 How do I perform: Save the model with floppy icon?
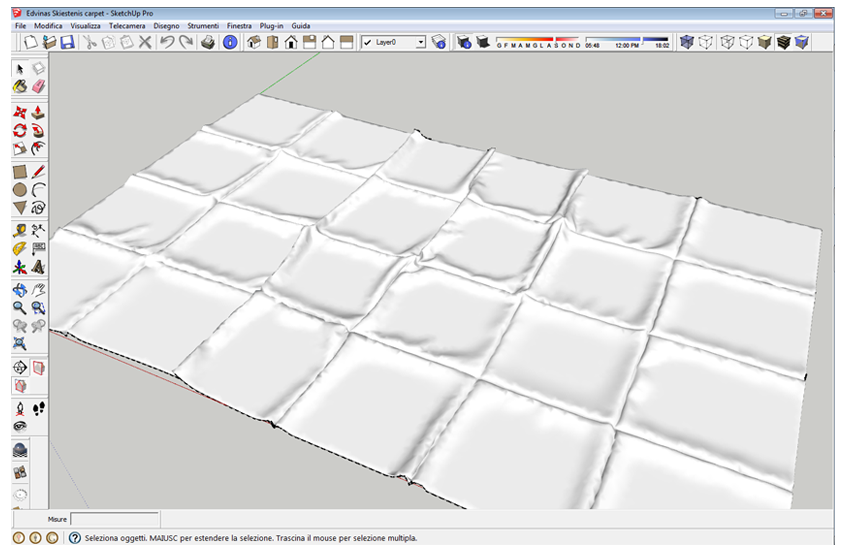click(x=67, y=42)
